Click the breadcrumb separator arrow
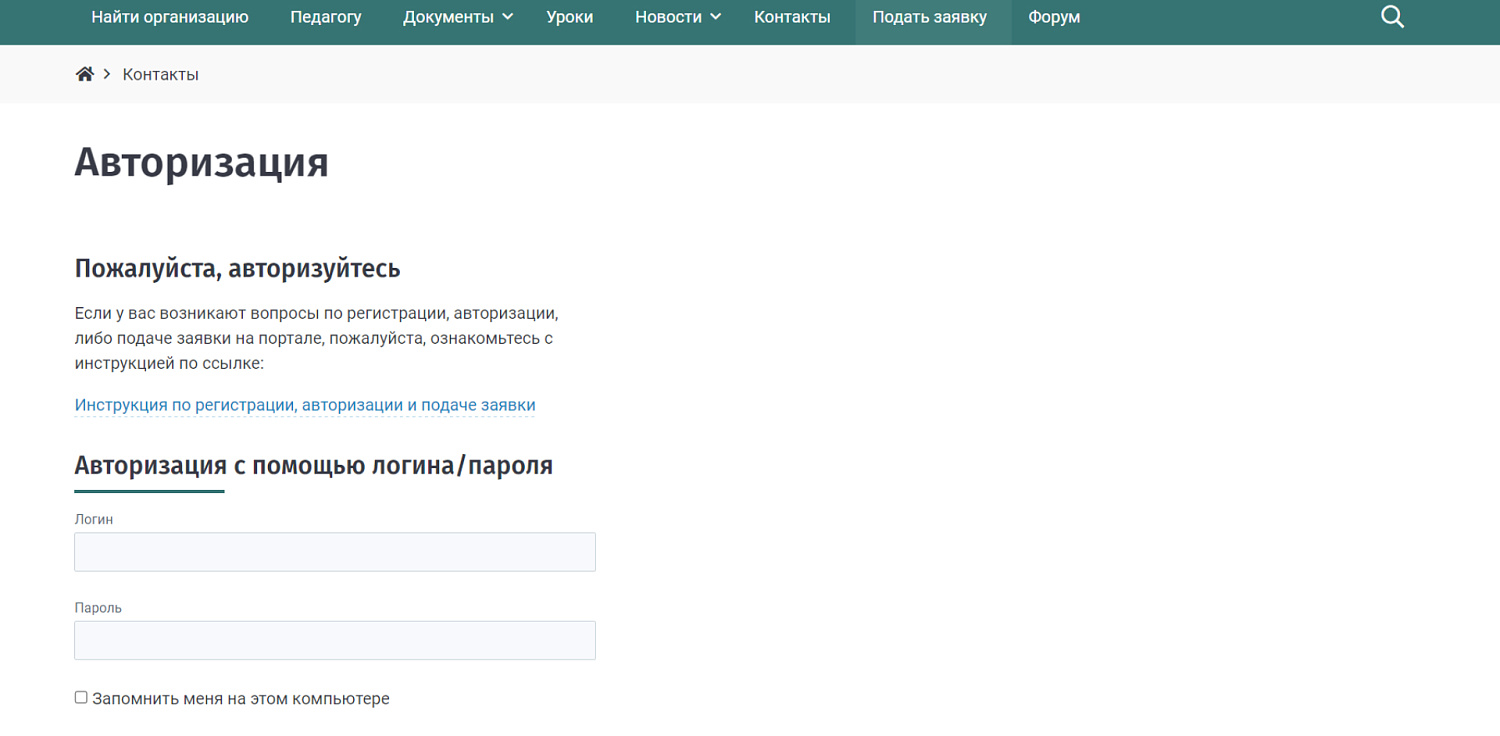Viewport: 1500px width, 736px height. pyautogui.click(x=107, y=75)
